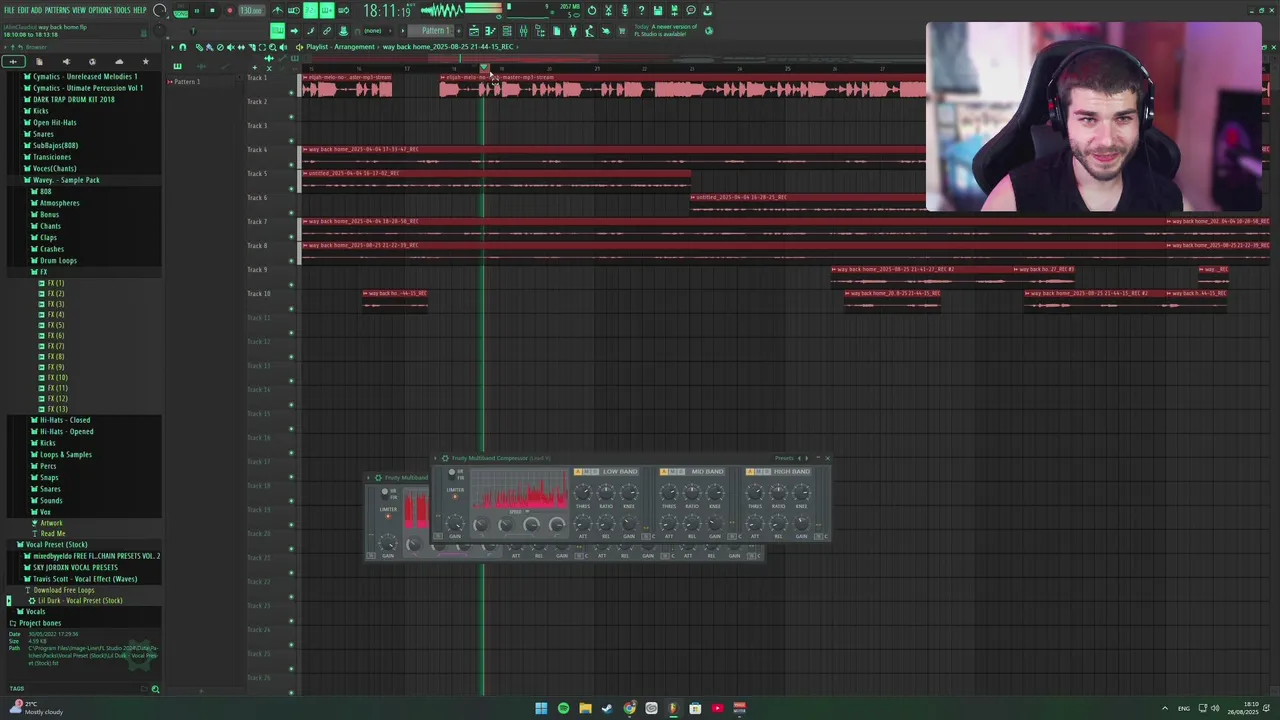Open the OPTIONS menu
The width and height of the screenshot is (1280, 720).
(x=100, y=10)
